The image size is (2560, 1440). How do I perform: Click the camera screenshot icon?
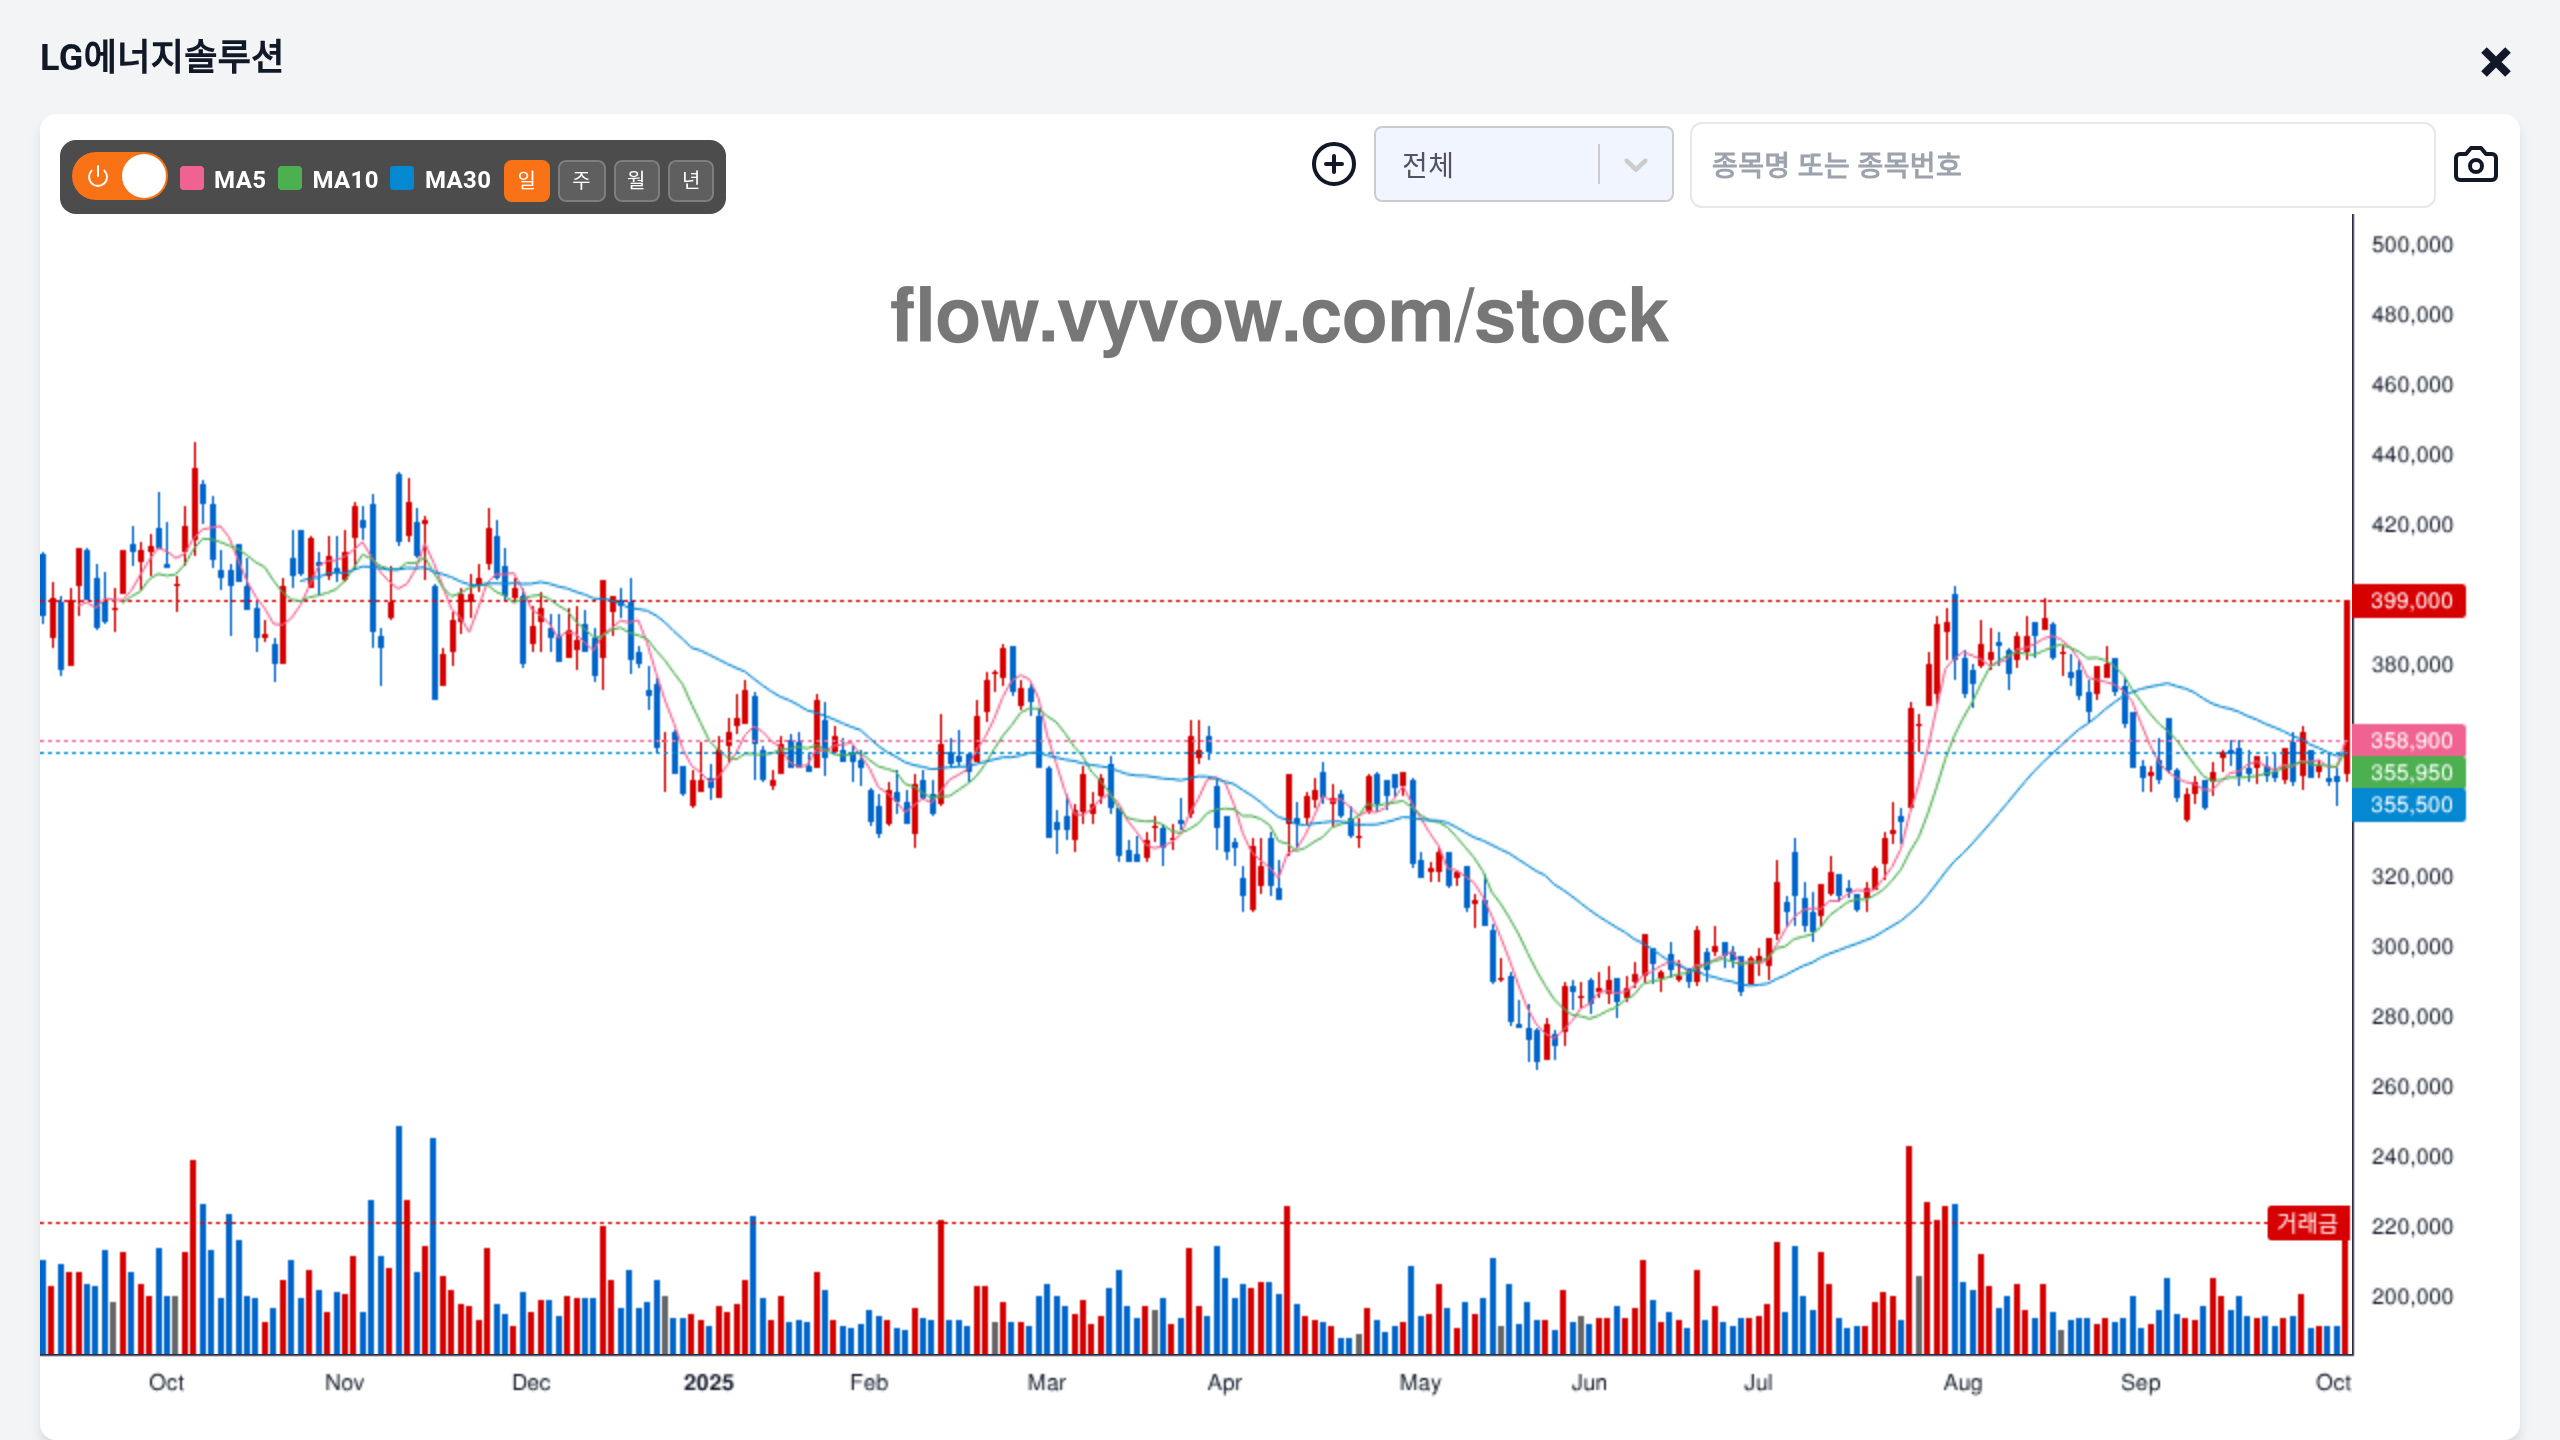pyautogui.click(x=2475, y=165)
